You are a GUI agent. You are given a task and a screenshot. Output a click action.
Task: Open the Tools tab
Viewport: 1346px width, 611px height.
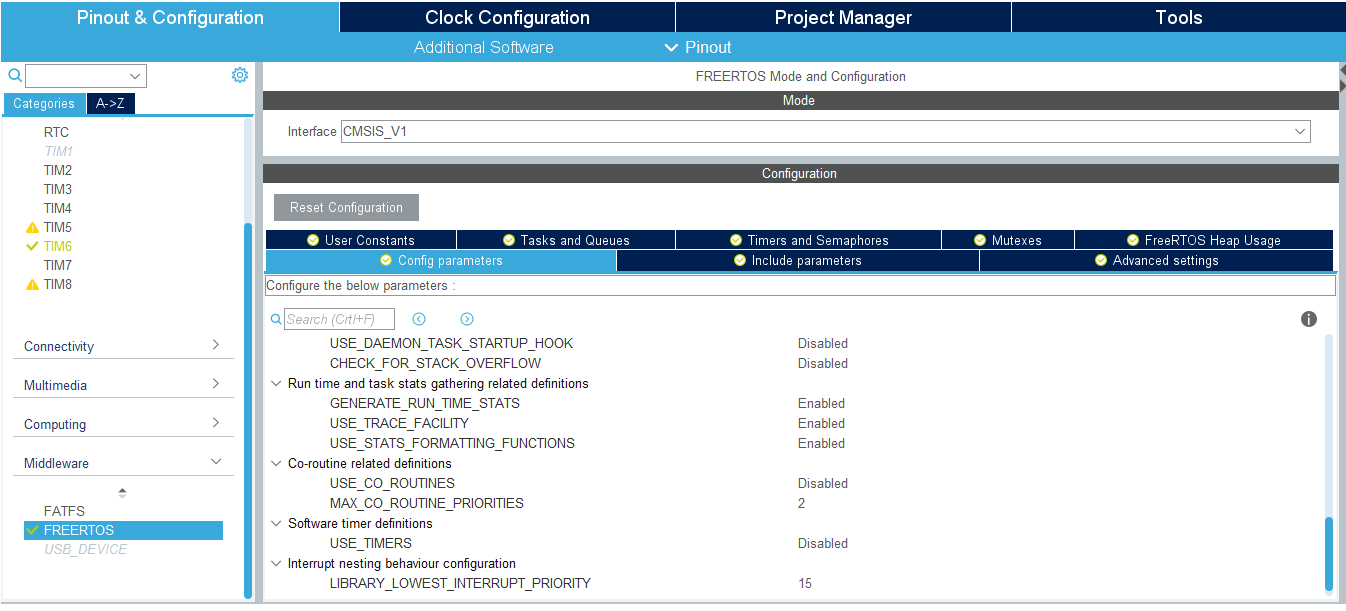pyautogui.click(x=1178, y=17)
